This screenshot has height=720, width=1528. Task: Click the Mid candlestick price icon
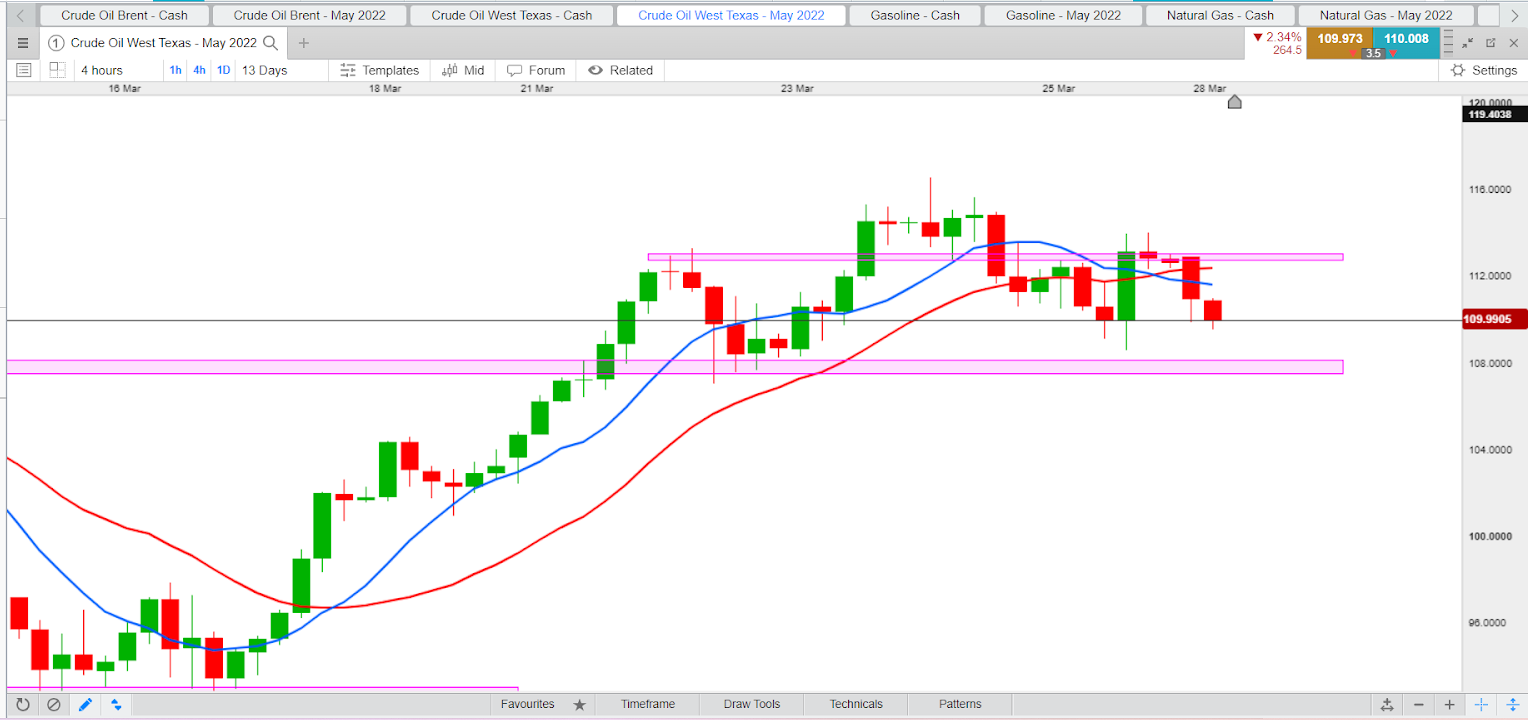point(449,70)
